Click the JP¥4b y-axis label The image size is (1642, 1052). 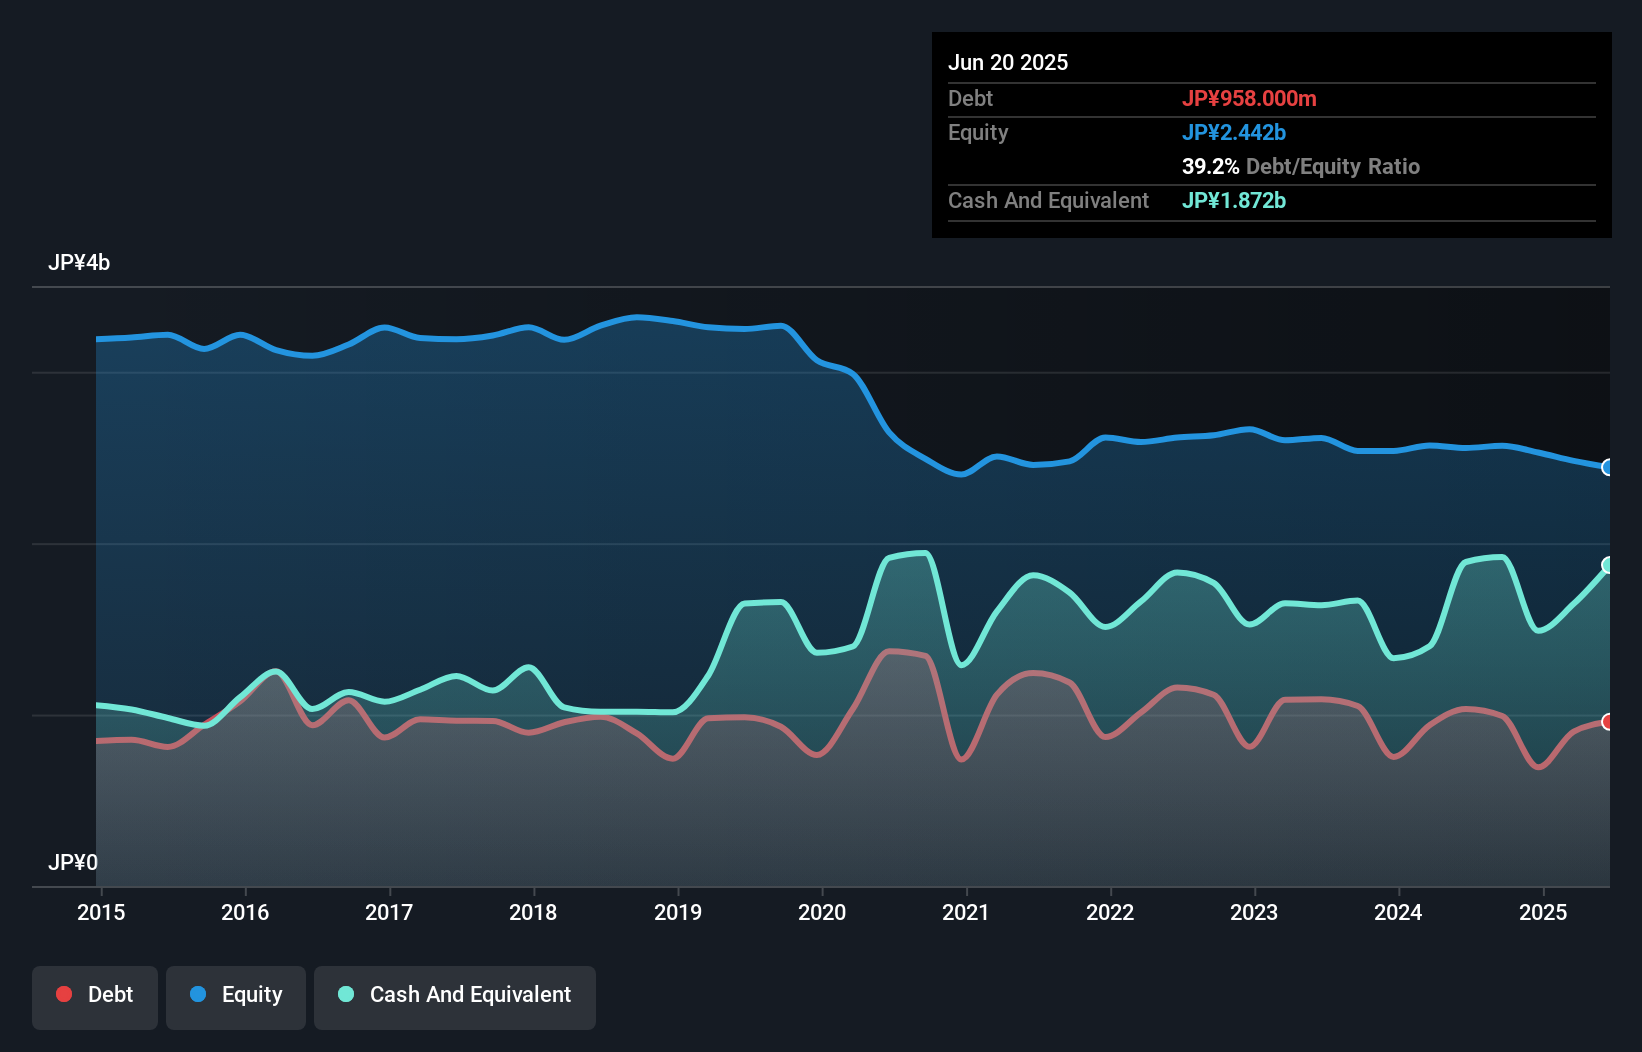79,263
